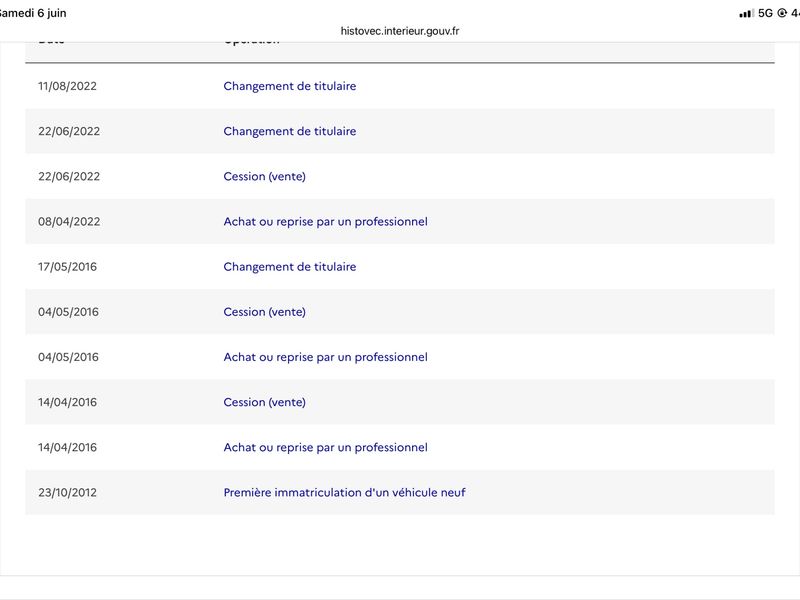
Task: Select Changement de titulaire from 17/05/2016
Action: tap(290, 267)
